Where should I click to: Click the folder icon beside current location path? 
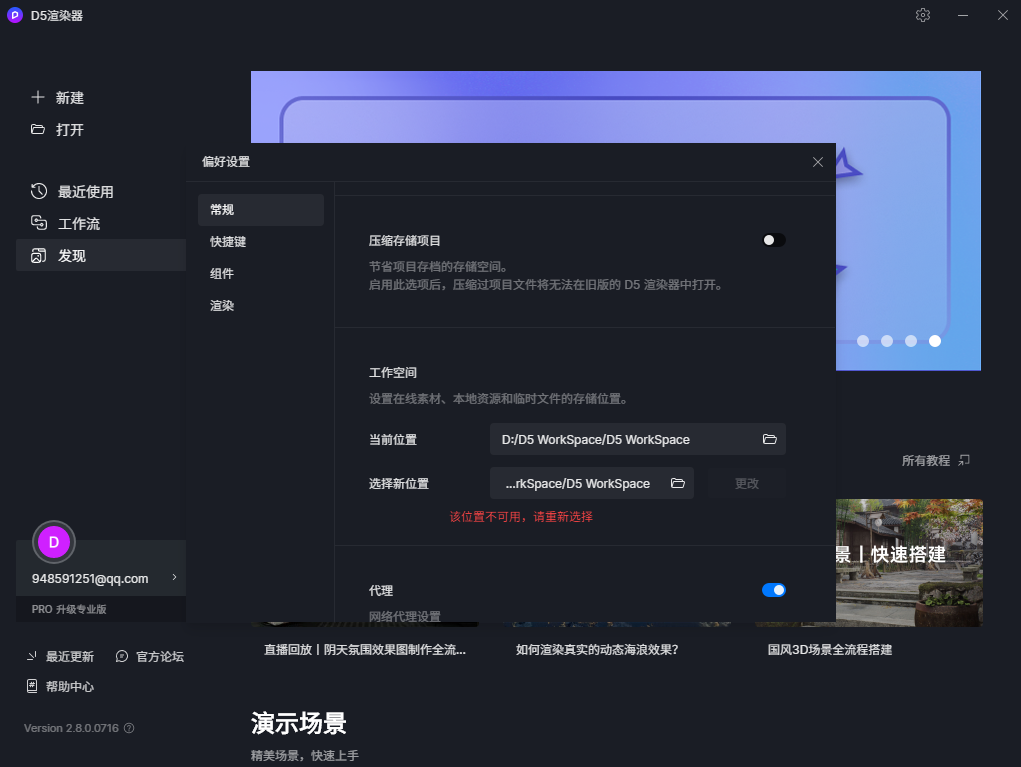[x=769, y=439]
